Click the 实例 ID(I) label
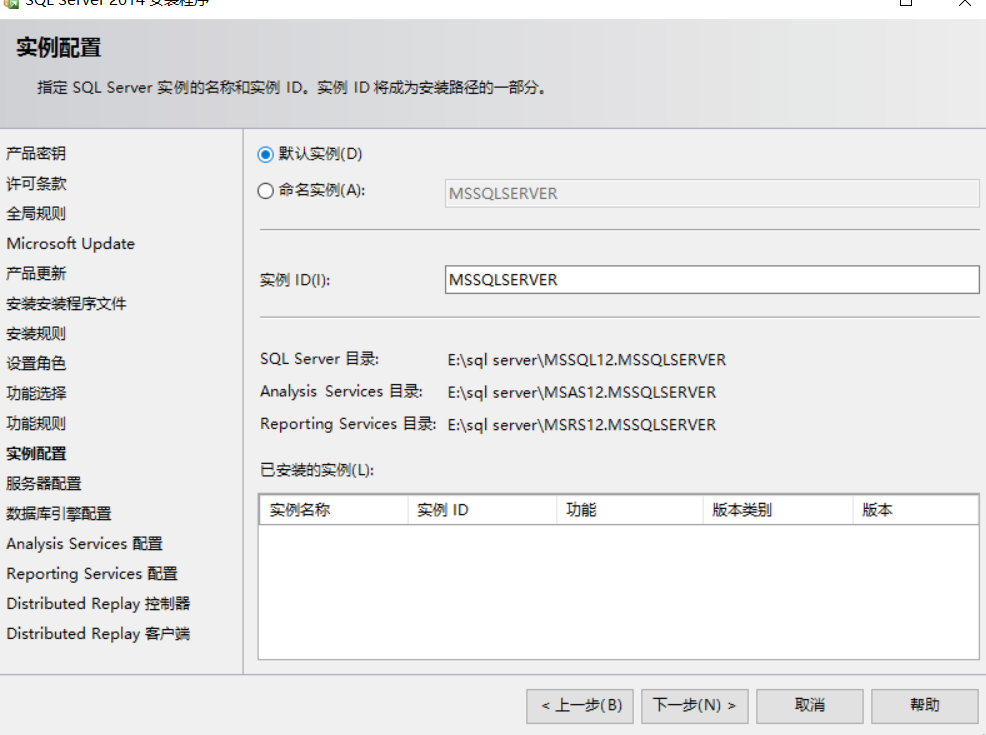This screenshot has height=735, width=986. coord(295,280)
